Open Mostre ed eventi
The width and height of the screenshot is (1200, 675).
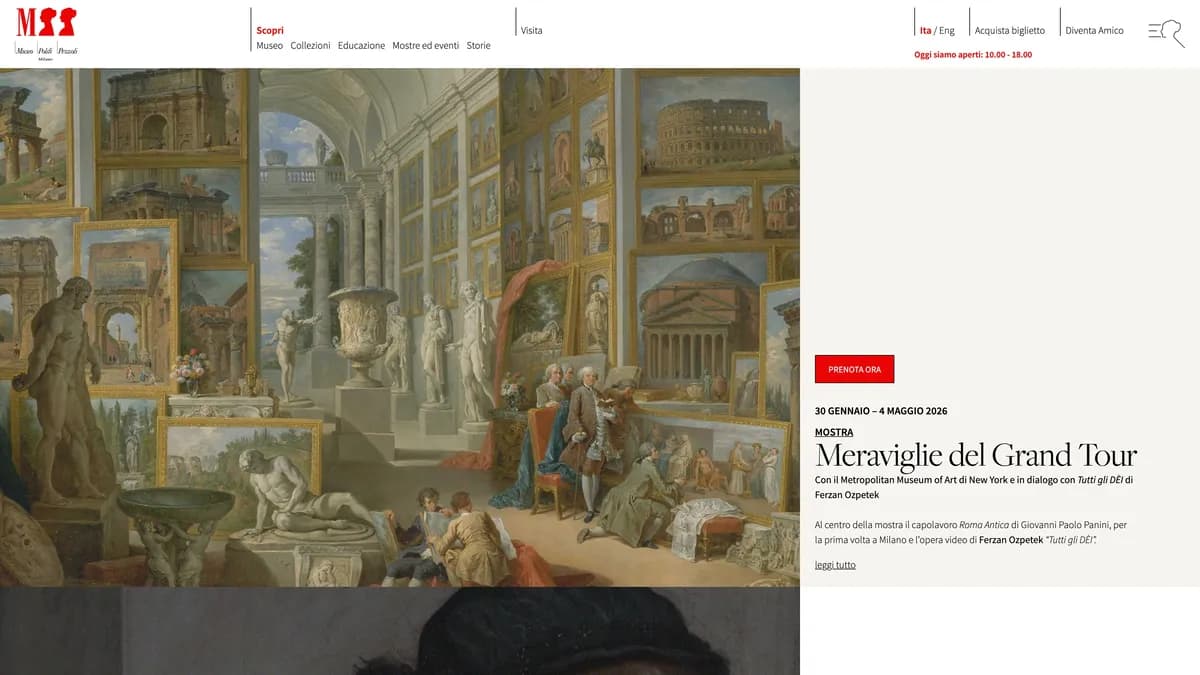[x=425, y=45]
